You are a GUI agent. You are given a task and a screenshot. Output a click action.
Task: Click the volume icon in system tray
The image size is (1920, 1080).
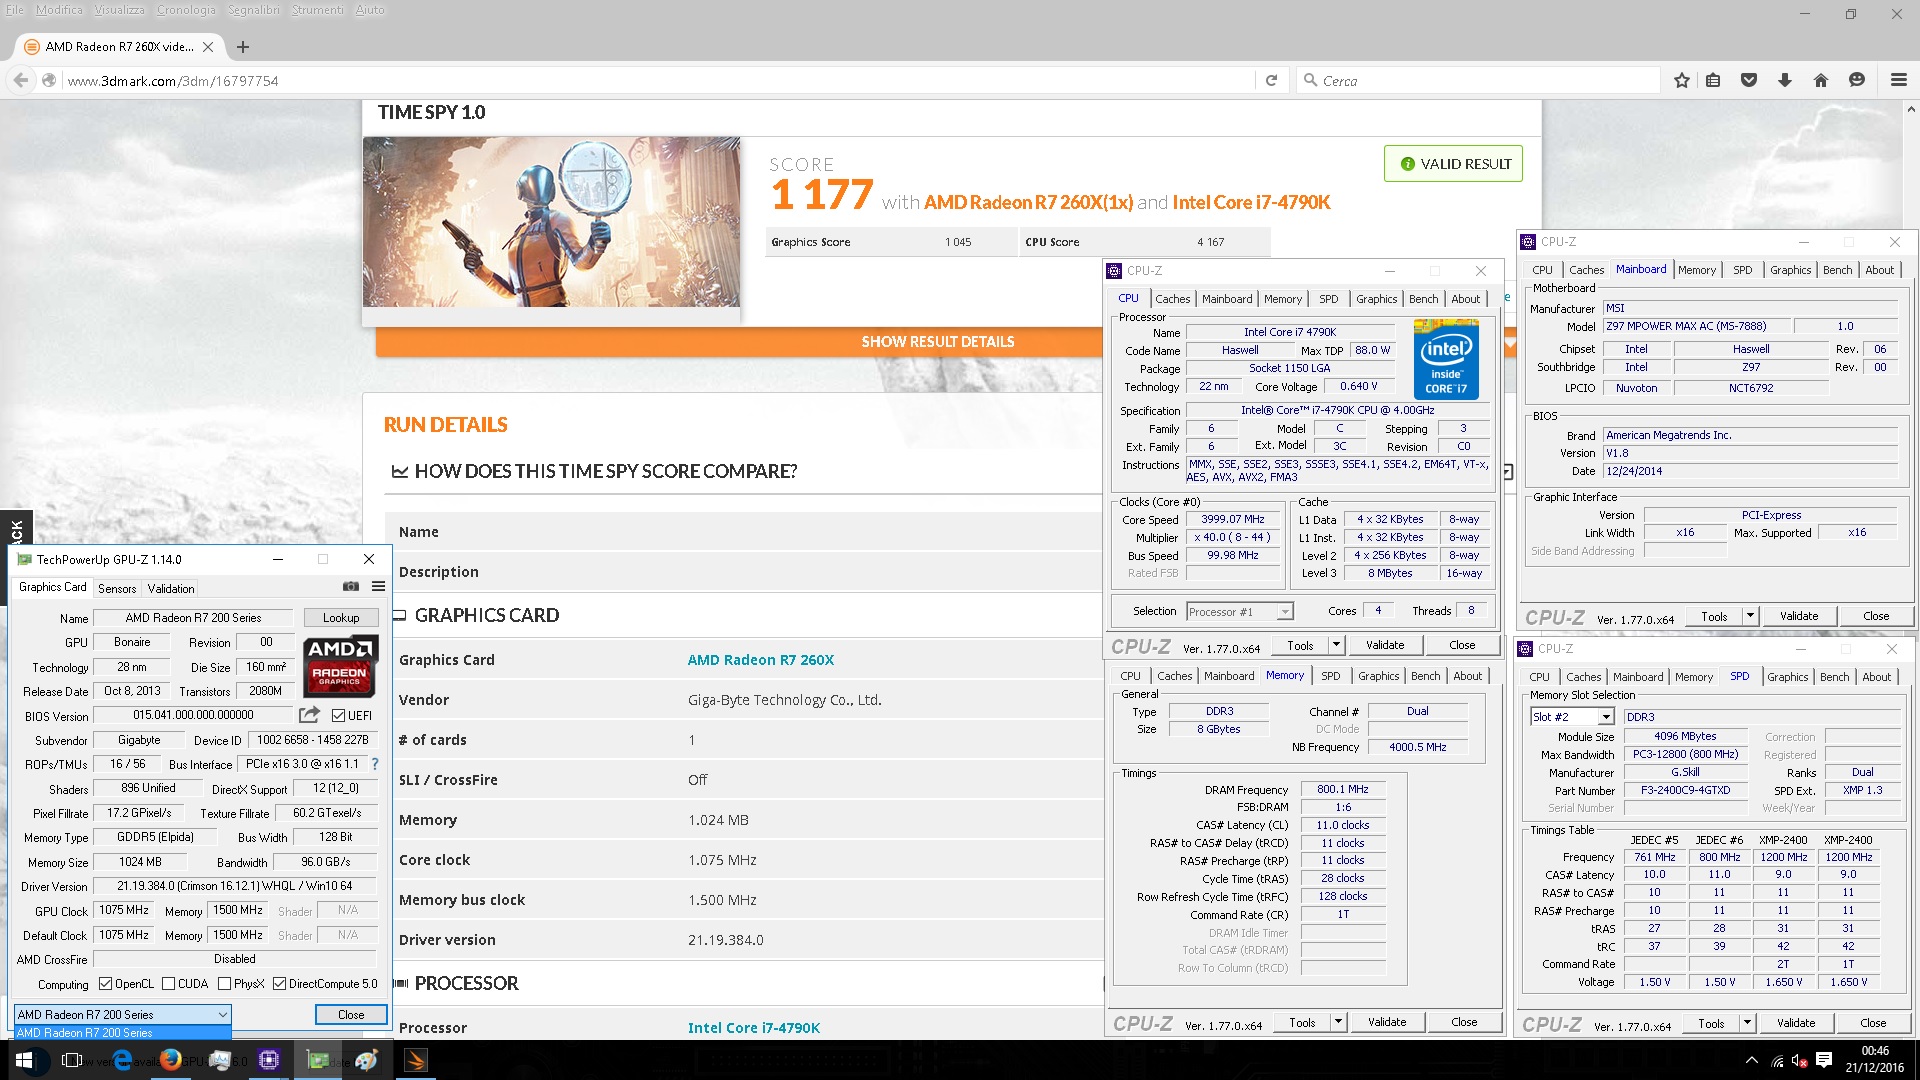point(1799,1060)
